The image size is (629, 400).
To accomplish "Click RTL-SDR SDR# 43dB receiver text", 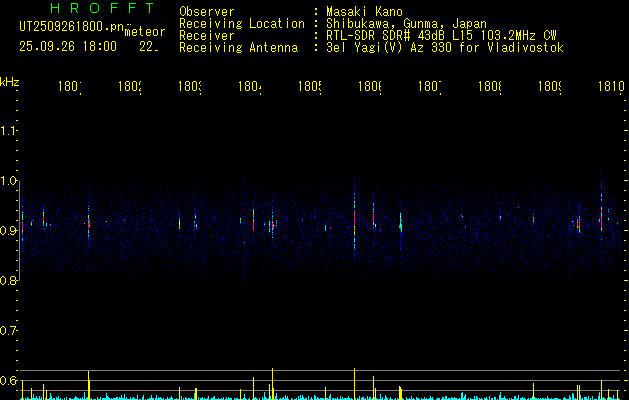I will pyautogui.click(x=441, y=36).
